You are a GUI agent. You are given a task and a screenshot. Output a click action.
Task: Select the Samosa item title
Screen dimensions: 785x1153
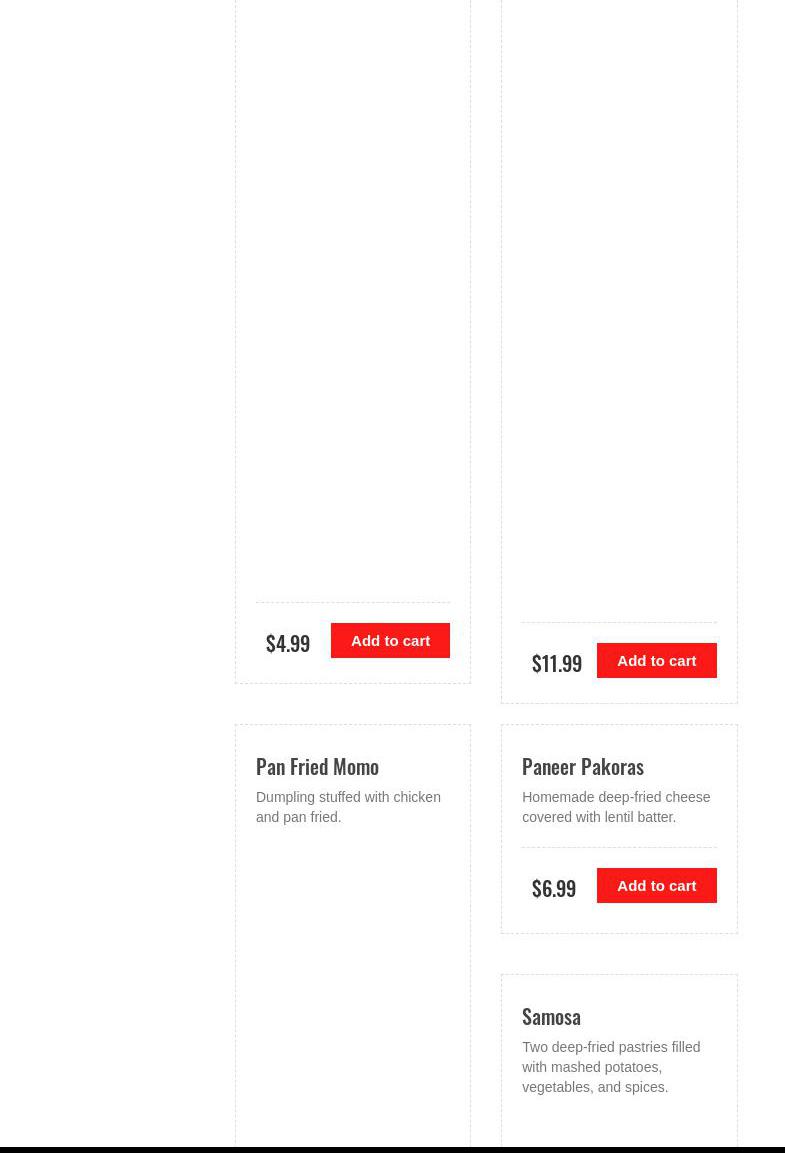coord(551,1017)
